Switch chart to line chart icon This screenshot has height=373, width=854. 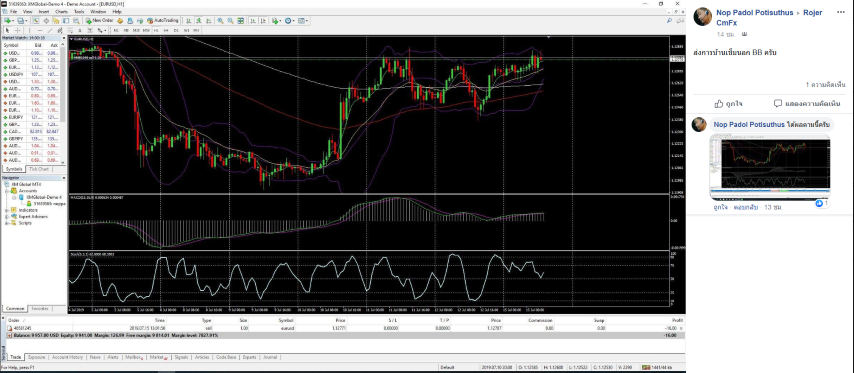(209, 21)
